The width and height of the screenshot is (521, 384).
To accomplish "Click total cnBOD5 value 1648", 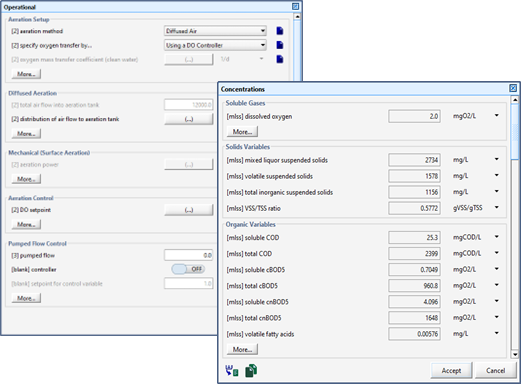I will tap(414, 318).
